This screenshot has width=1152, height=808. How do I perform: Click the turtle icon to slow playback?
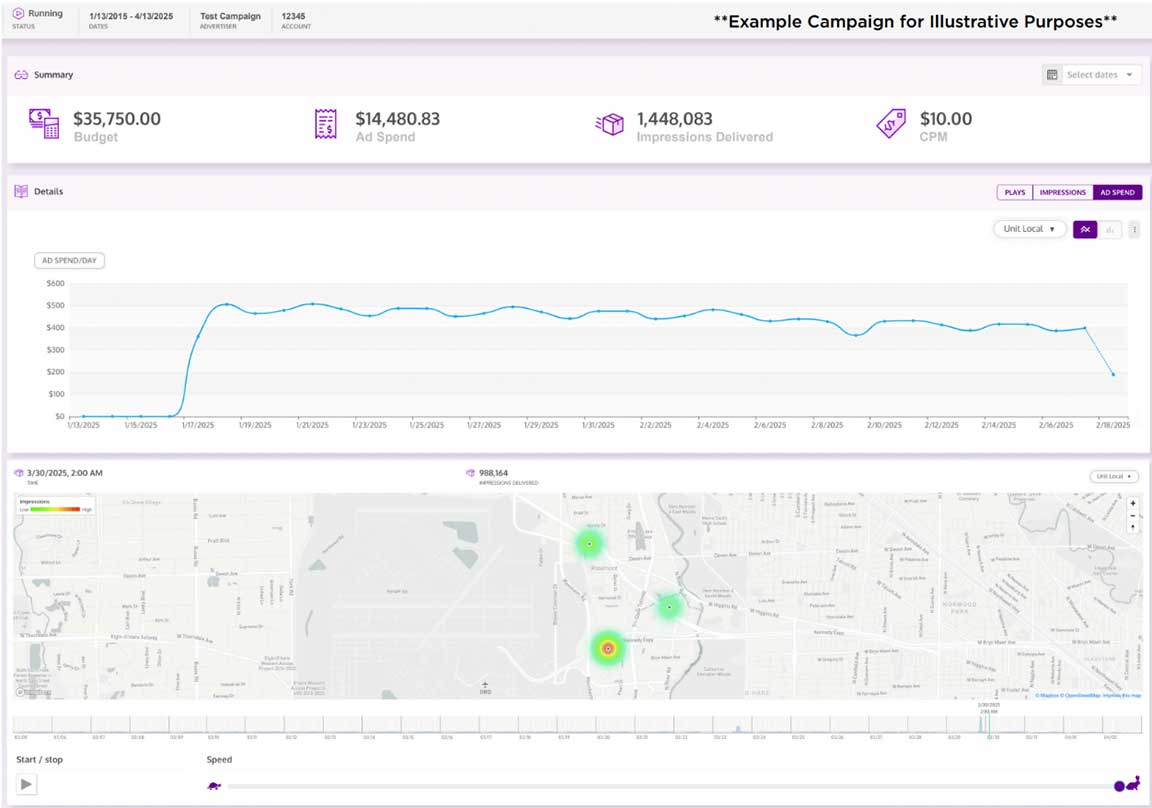coord(213,785)
